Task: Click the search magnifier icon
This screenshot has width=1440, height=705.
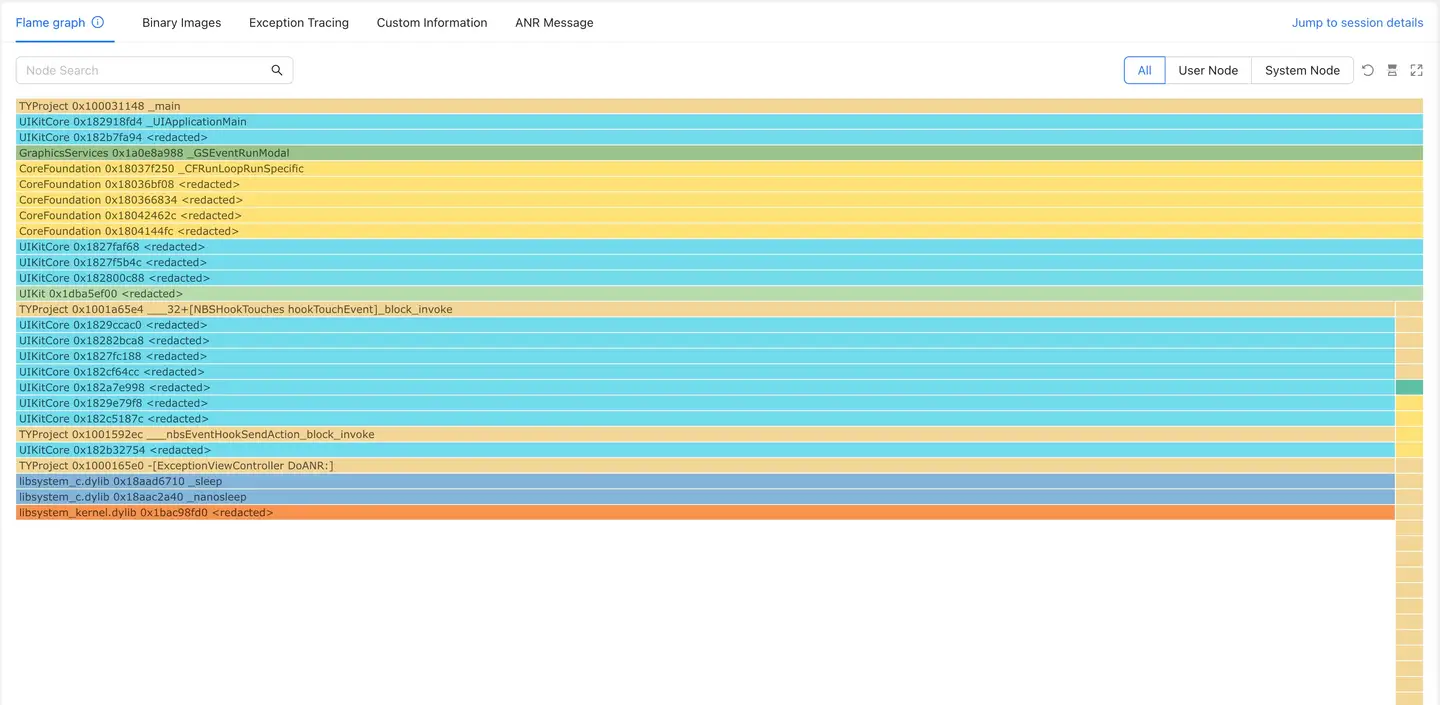Action: coord(277,70)
